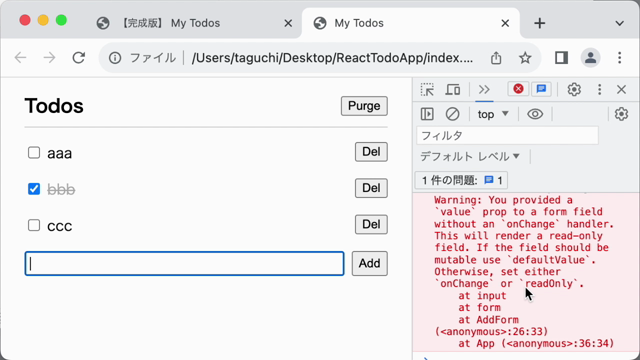Click the browser back arrow
The image size is (640, 360).
click(x=20, y=58)
